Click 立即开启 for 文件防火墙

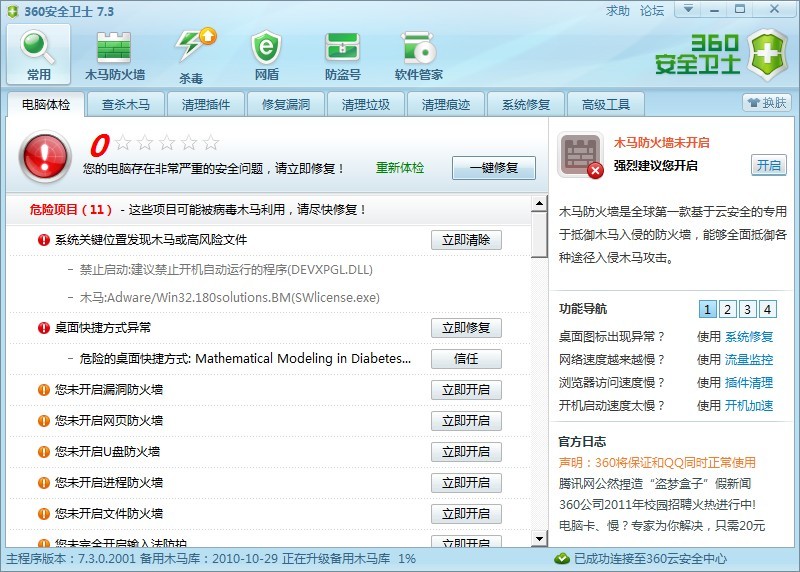466,514
